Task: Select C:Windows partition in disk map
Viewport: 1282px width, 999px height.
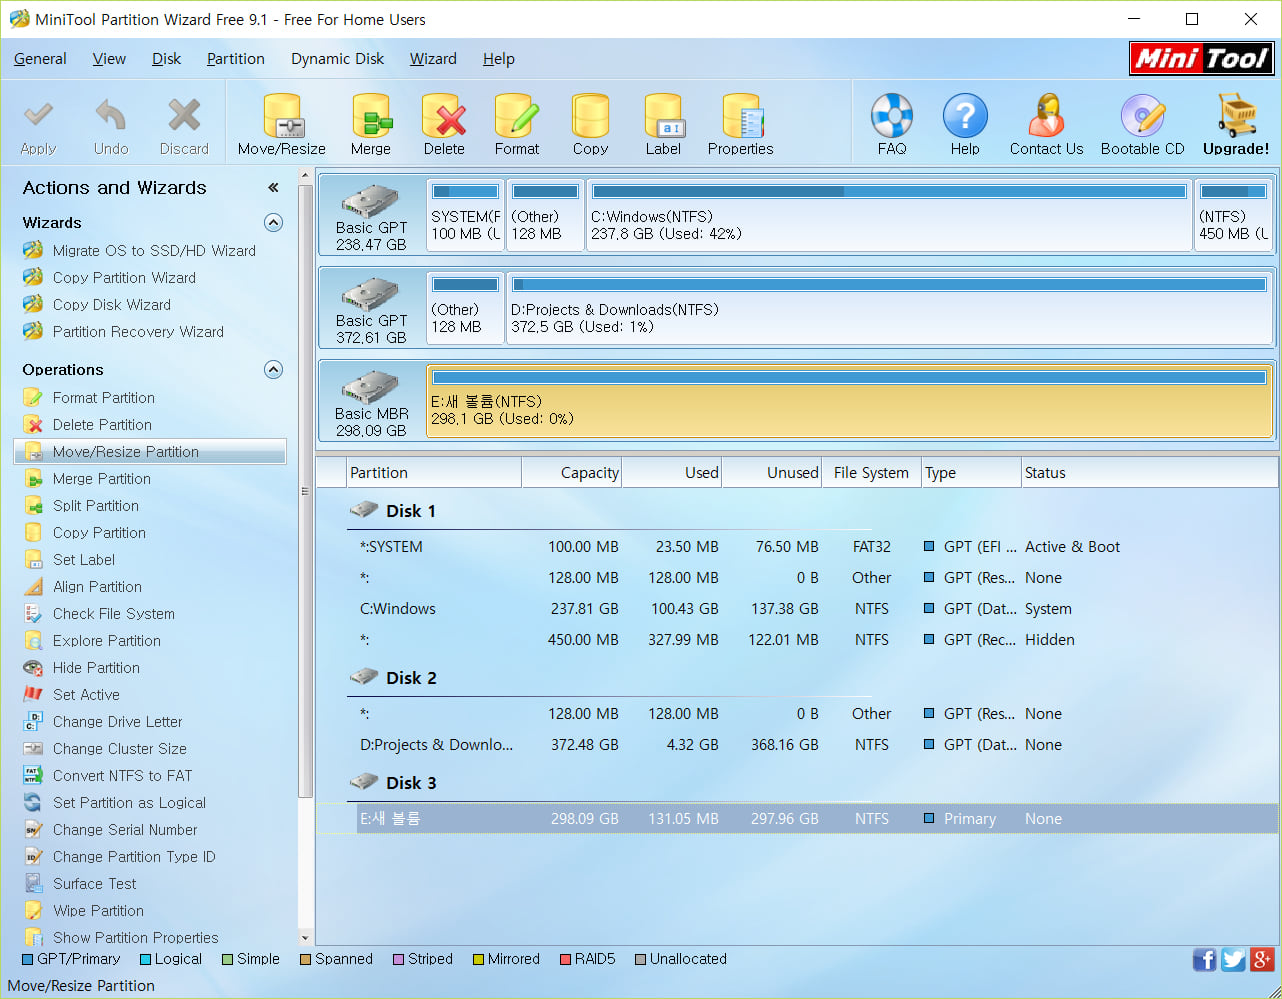Action: click(x=889, y=214)
